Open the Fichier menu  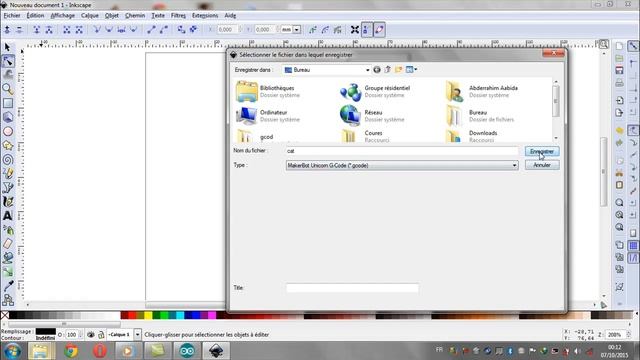(12, 16)
